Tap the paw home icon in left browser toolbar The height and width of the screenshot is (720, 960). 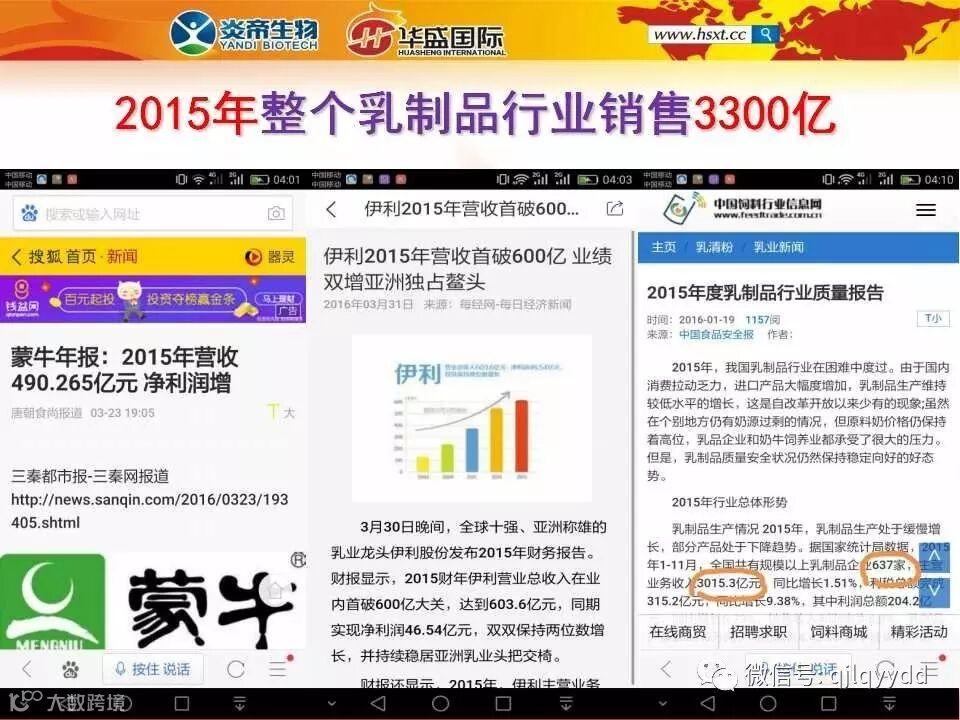pyautogui.click(x=70, y=670)
